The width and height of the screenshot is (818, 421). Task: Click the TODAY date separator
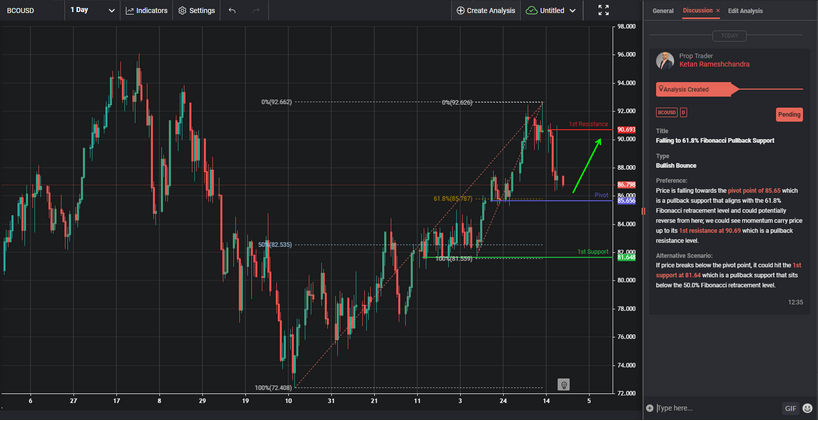(729, 36)
